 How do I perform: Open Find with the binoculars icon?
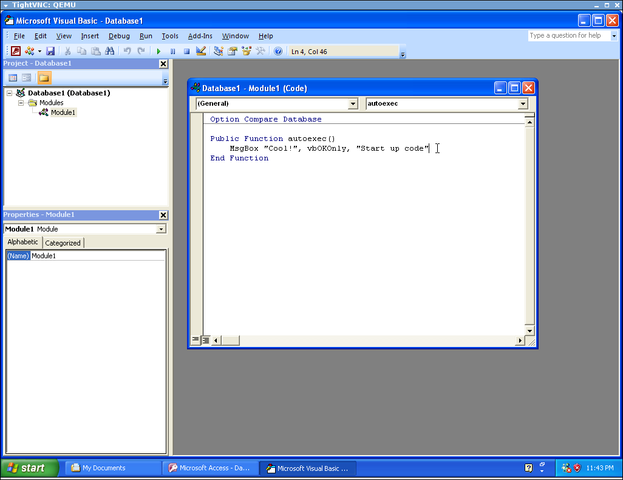click(110, 51)
